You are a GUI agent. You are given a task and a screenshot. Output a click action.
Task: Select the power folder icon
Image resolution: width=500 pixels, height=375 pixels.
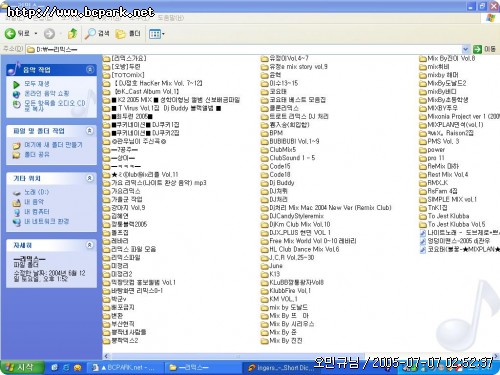pyautogui.click(x=423, y=150)
